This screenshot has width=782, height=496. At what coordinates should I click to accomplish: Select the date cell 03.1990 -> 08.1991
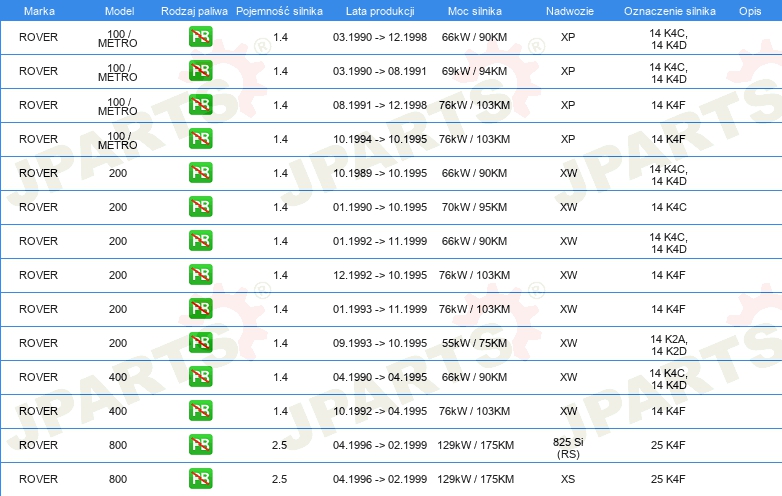click(380, 71)
